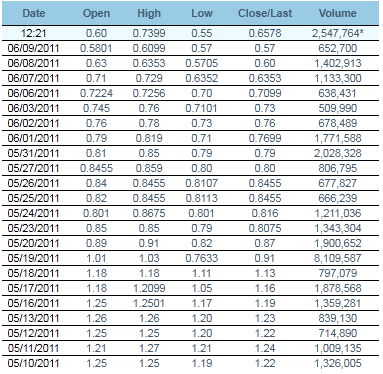The height and width of the screenshot is (374, 383).
Task: Select the date 06/06/2011
Action: click(x=33, y=93)
